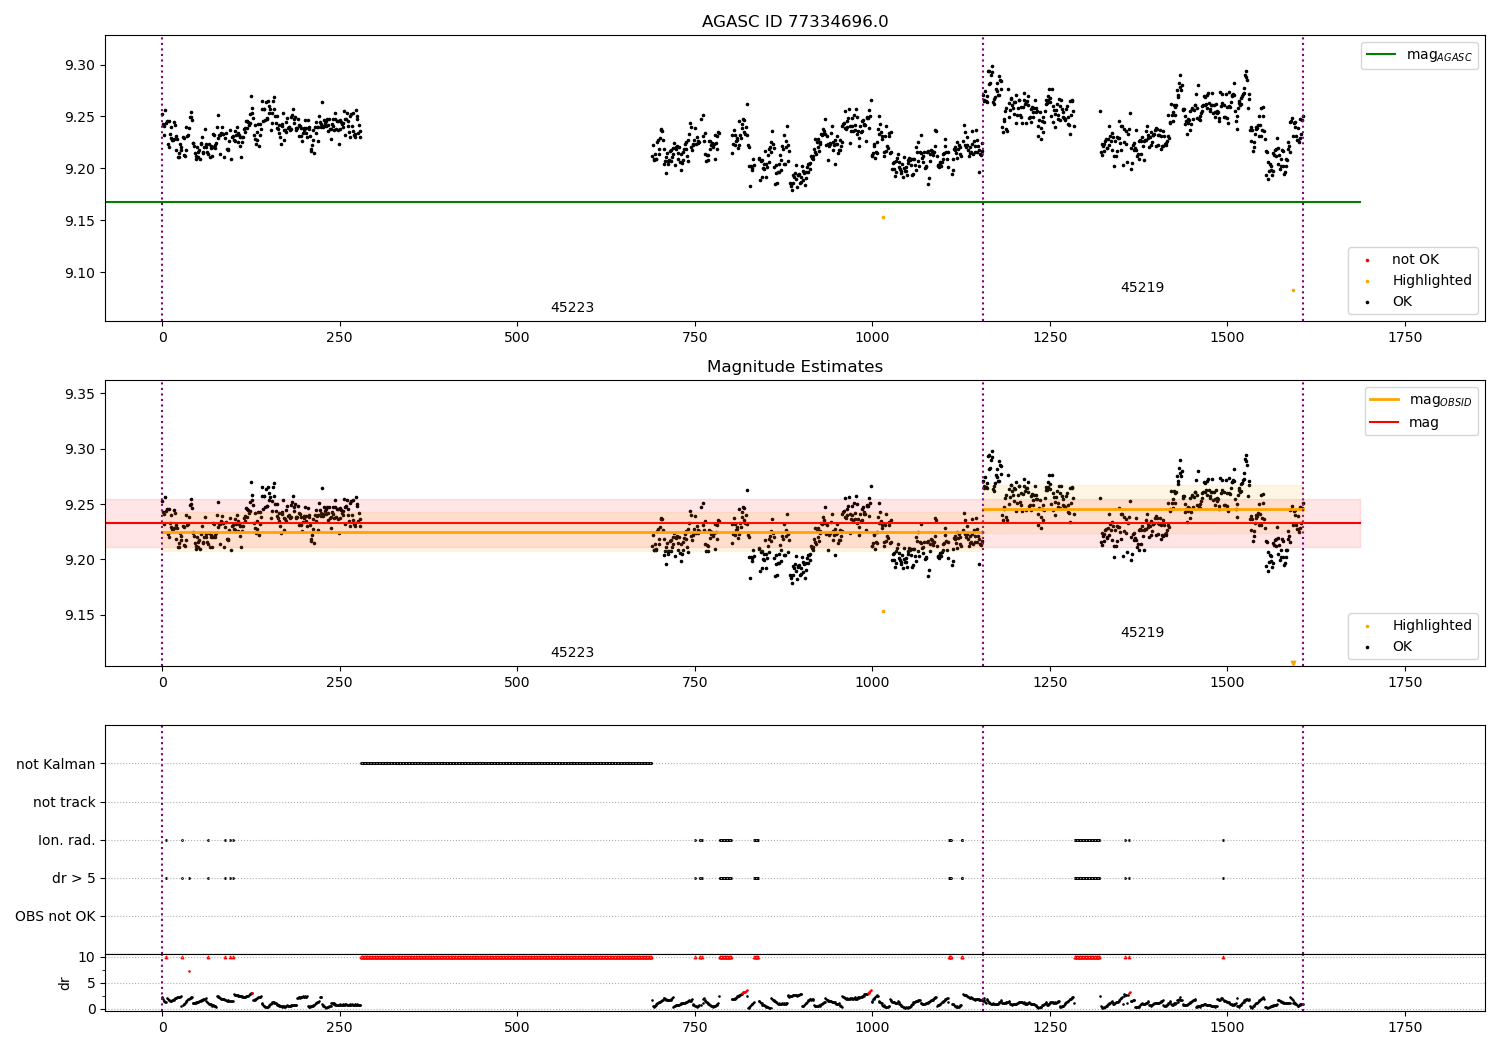
Task: Click the 500 x-tick label of the bottom plot
Action: coord(517,1028)
